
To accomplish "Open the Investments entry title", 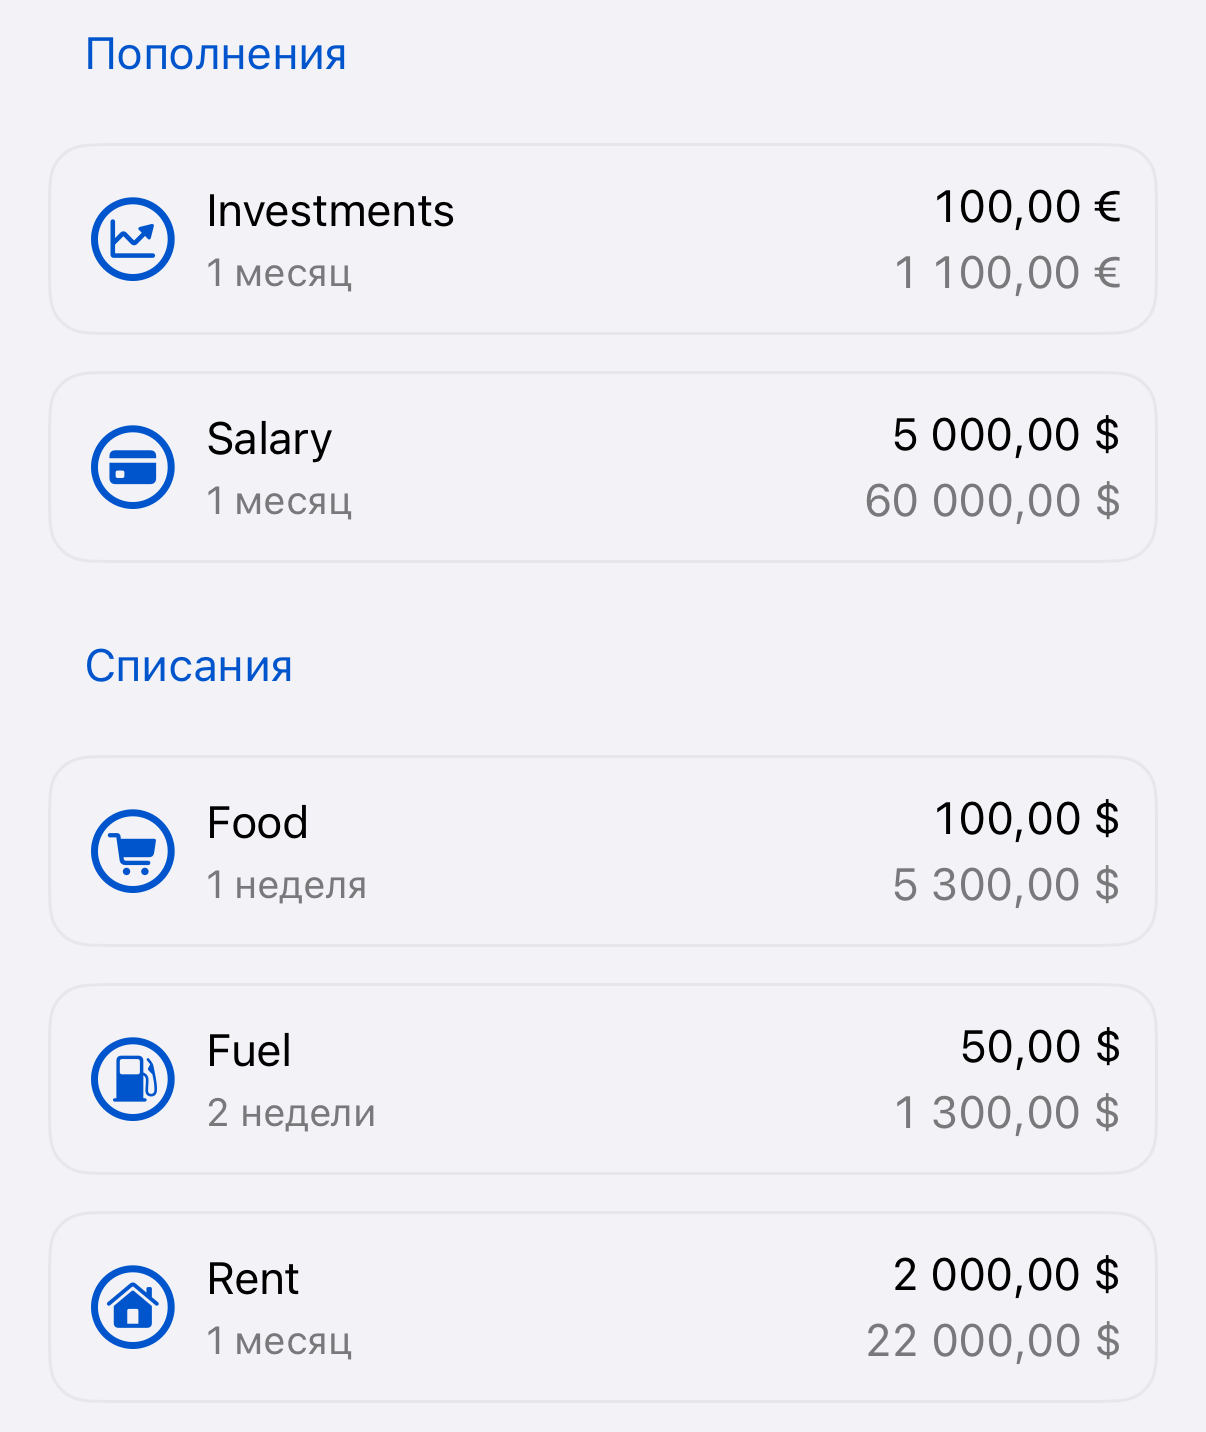I will (330, 211).
